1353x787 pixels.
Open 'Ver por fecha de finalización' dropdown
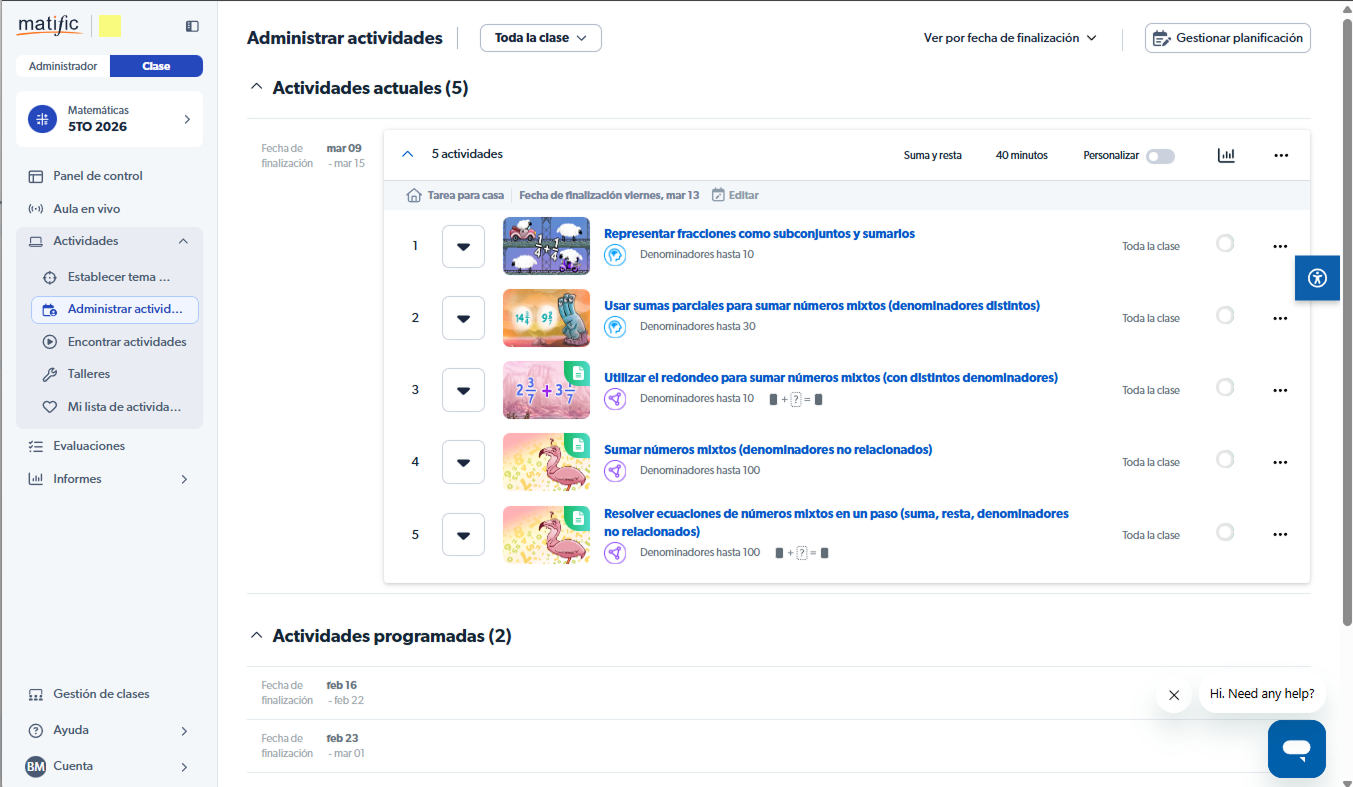tap(1010, 38)
